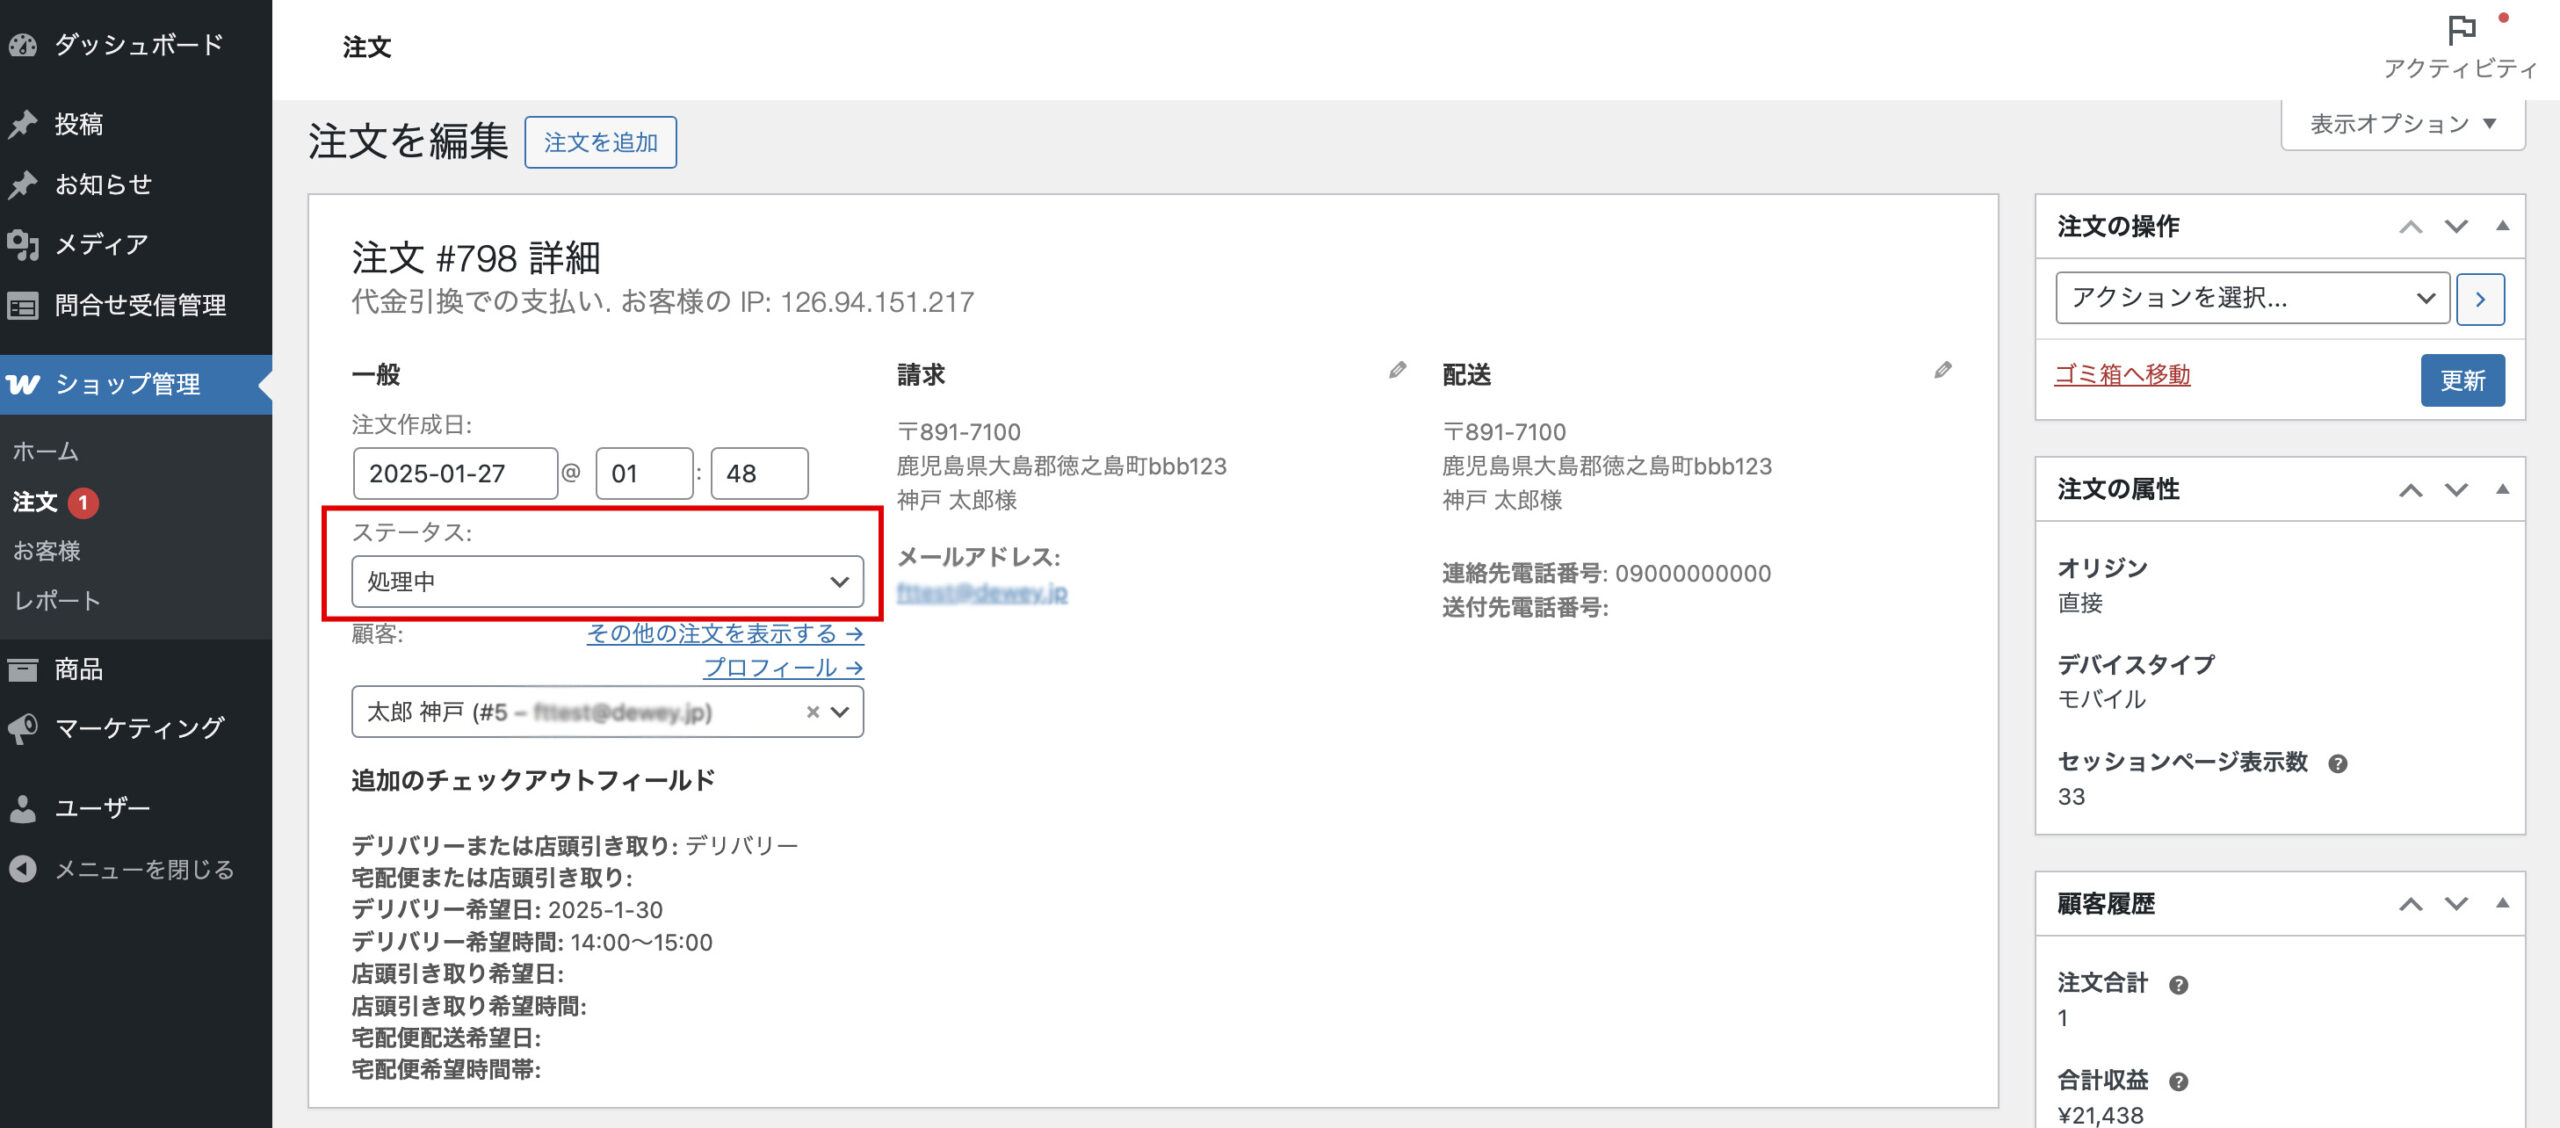
Task: Open the Dashboard menu item
Action: 136,44
